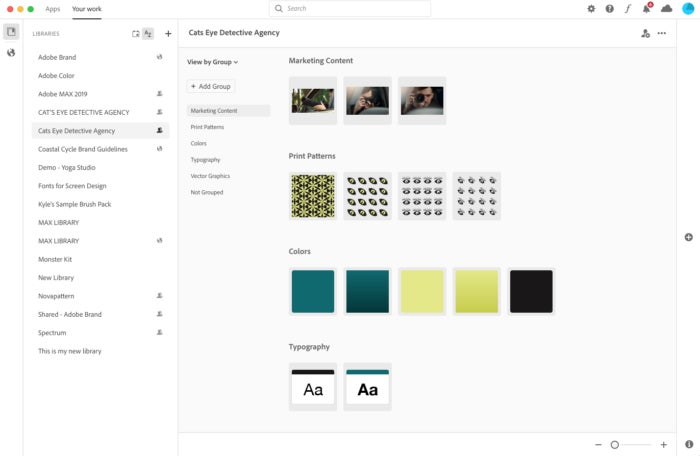Select the yellow floral print pattern
This screenshot has width=700, height=456.
[313, 196]
